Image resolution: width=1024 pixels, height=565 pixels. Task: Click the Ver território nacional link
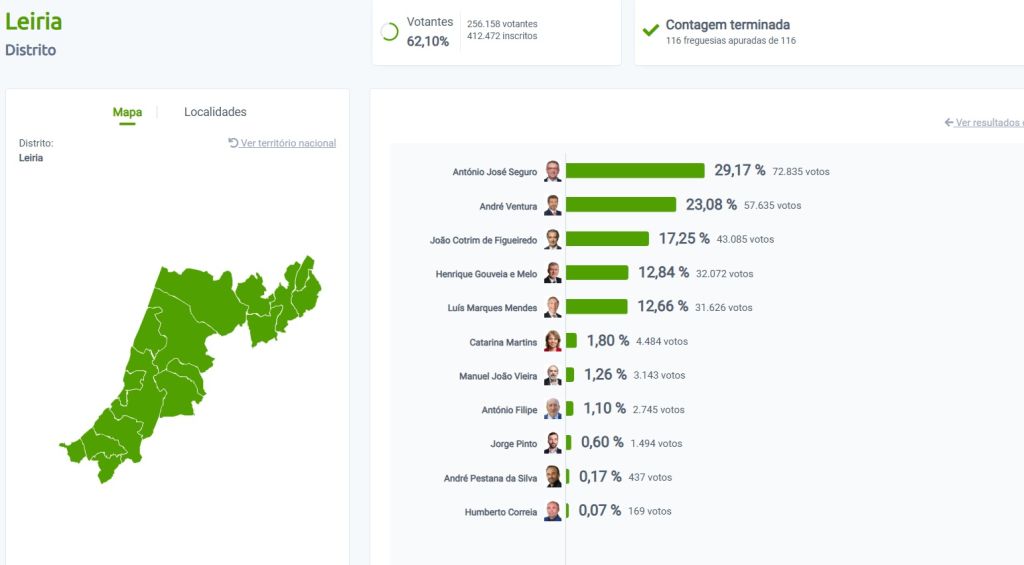[x=283, y=143]
